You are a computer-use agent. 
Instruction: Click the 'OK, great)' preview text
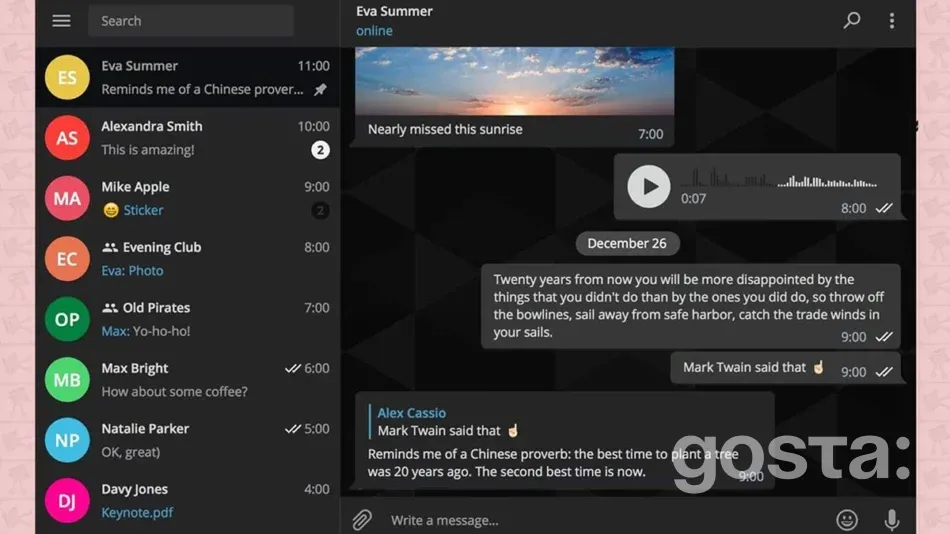[x=131, y=453]
